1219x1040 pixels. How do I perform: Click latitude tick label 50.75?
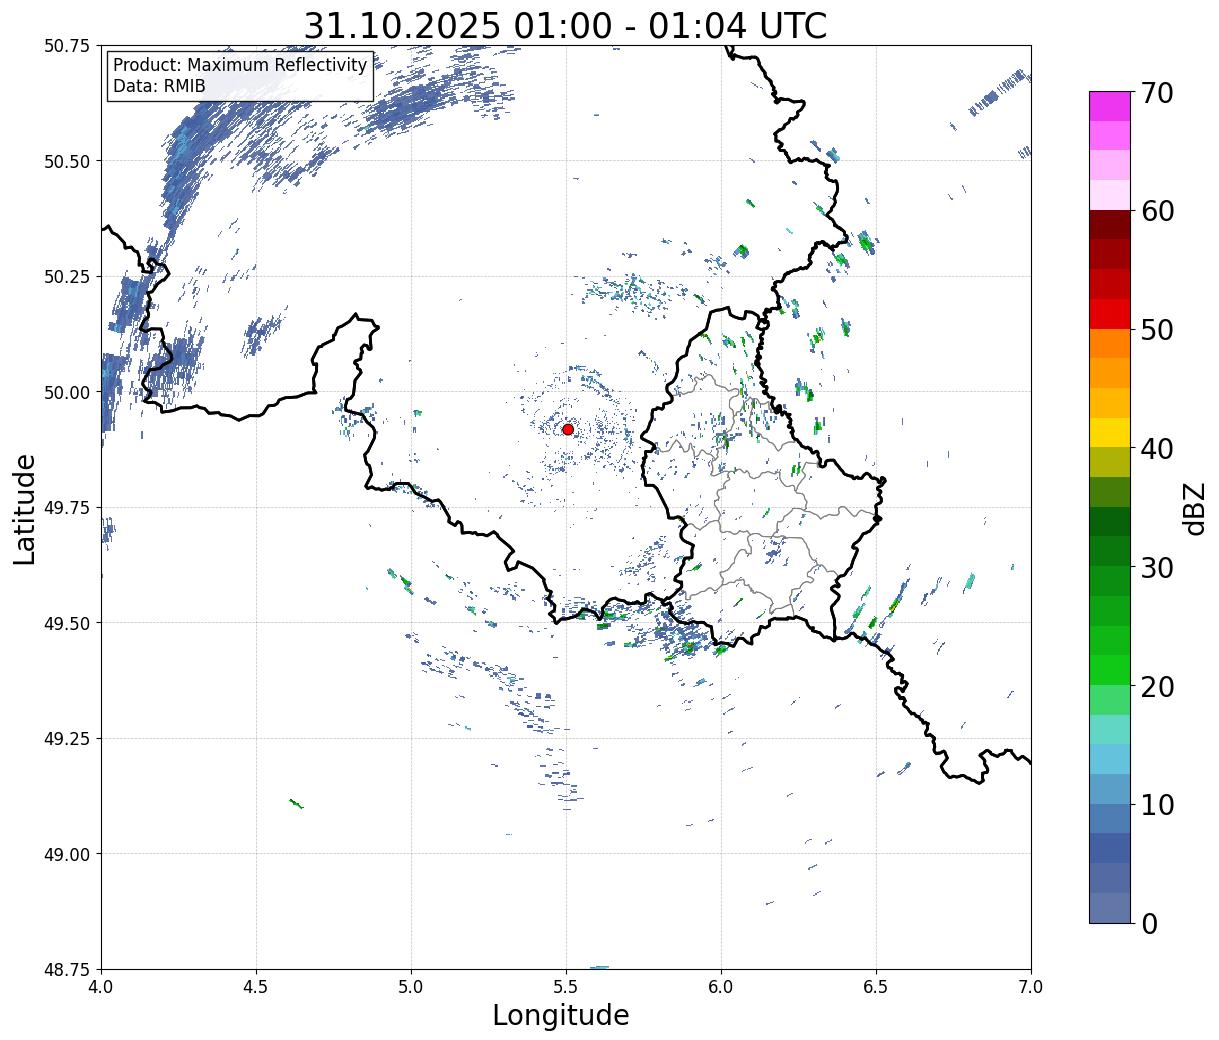67,46
